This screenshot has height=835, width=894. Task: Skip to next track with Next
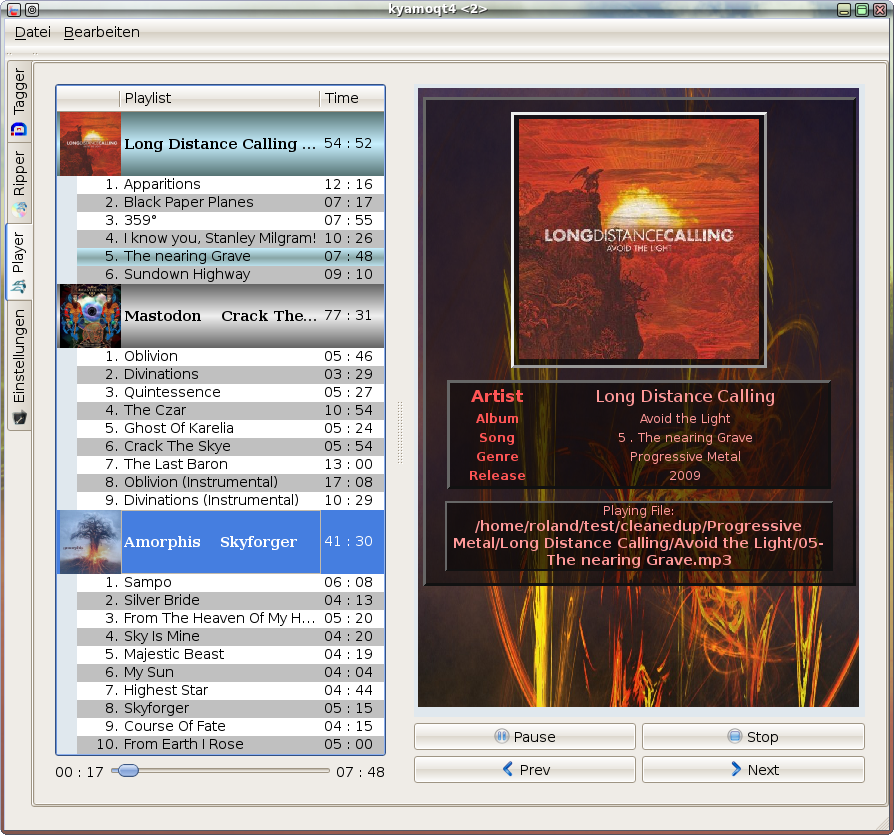click(x=752, y=770)
